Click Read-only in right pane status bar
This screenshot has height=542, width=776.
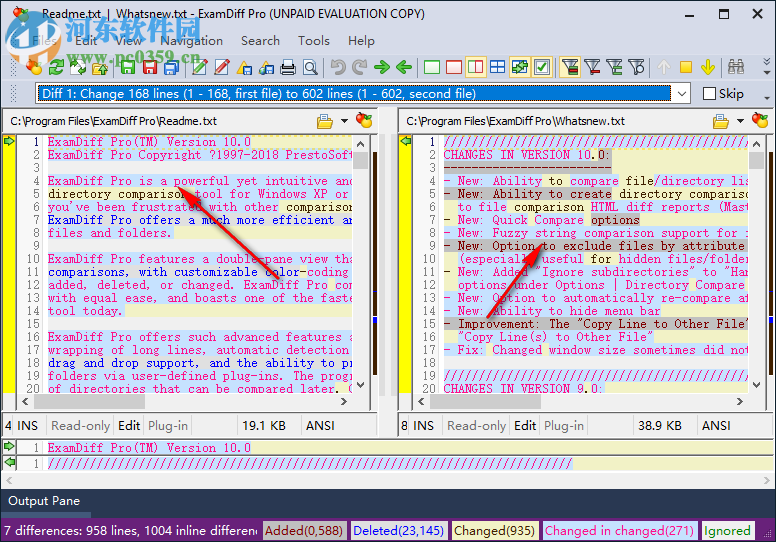pyautogui.click(x=477, y=426)
